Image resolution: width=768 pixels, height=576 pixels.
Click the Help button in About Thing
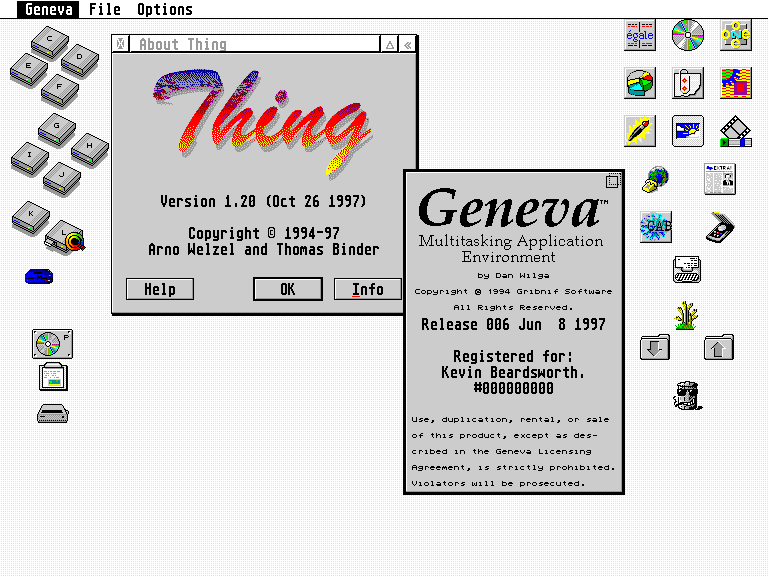160,289
